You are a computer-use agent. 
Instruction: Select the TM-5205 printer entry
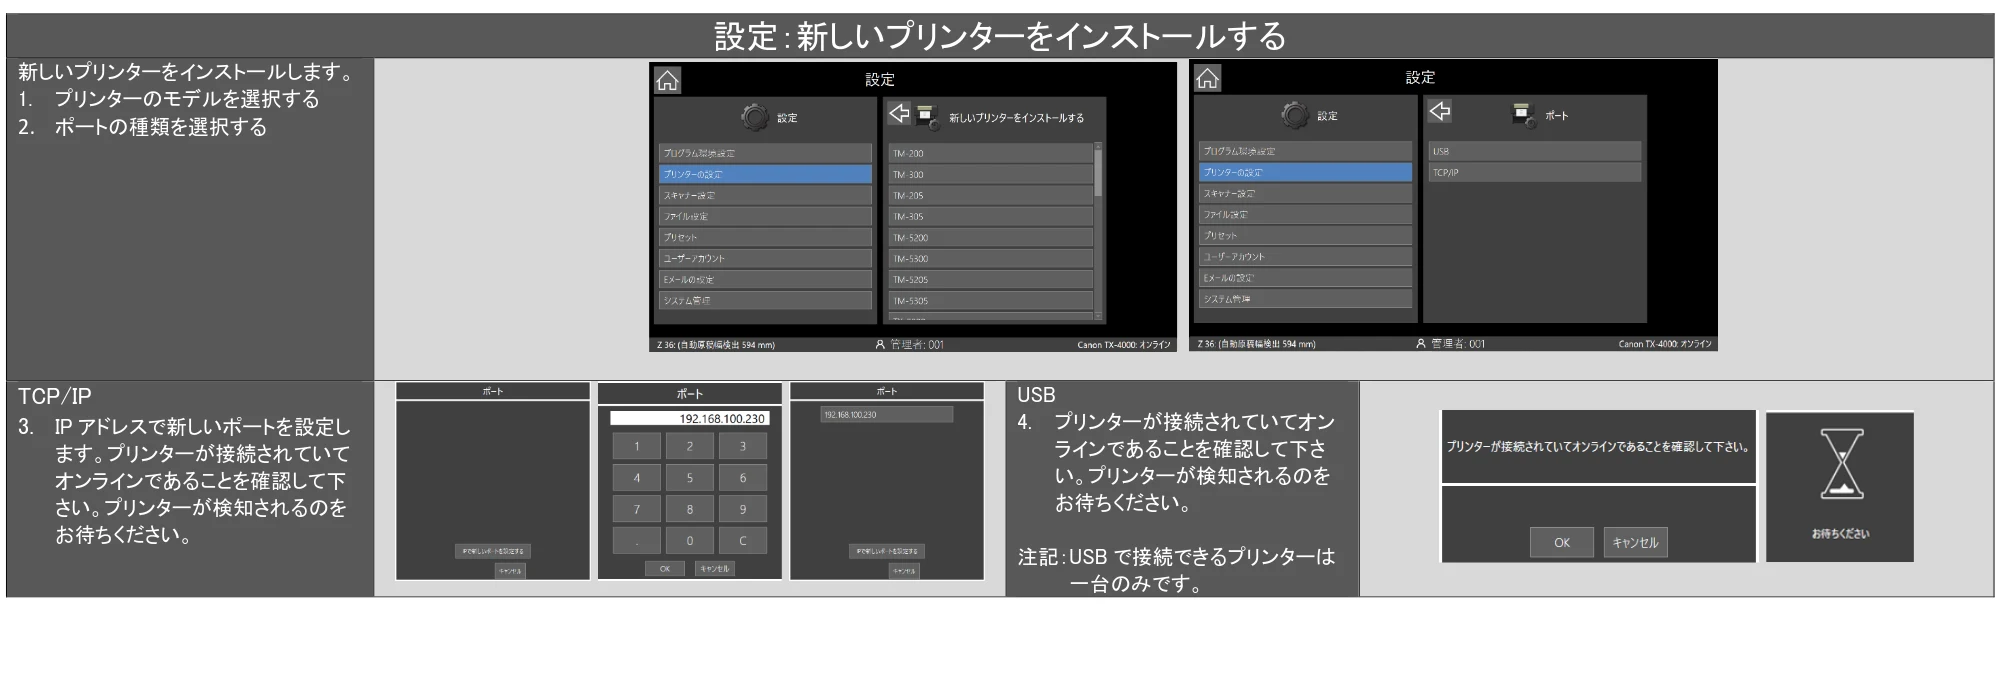click(990, 279)
